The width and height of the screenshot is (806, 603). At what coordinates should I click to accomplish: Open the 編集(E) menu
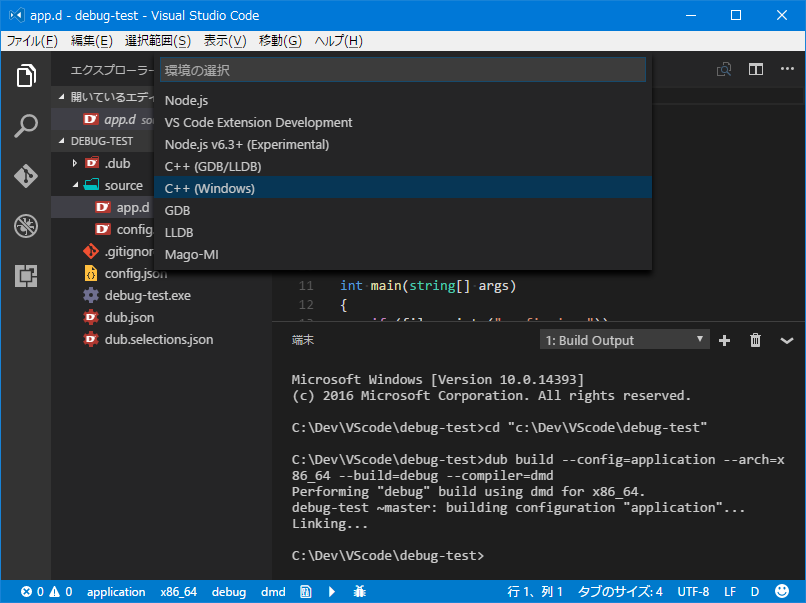tap(91, 41)
